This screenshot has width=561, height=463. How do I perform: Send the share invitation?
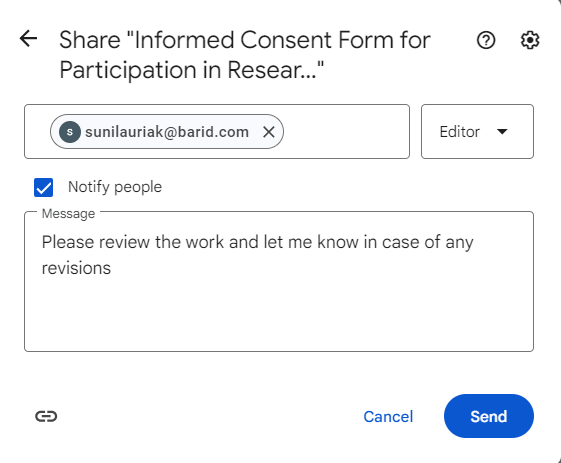(x=489, y=416)
